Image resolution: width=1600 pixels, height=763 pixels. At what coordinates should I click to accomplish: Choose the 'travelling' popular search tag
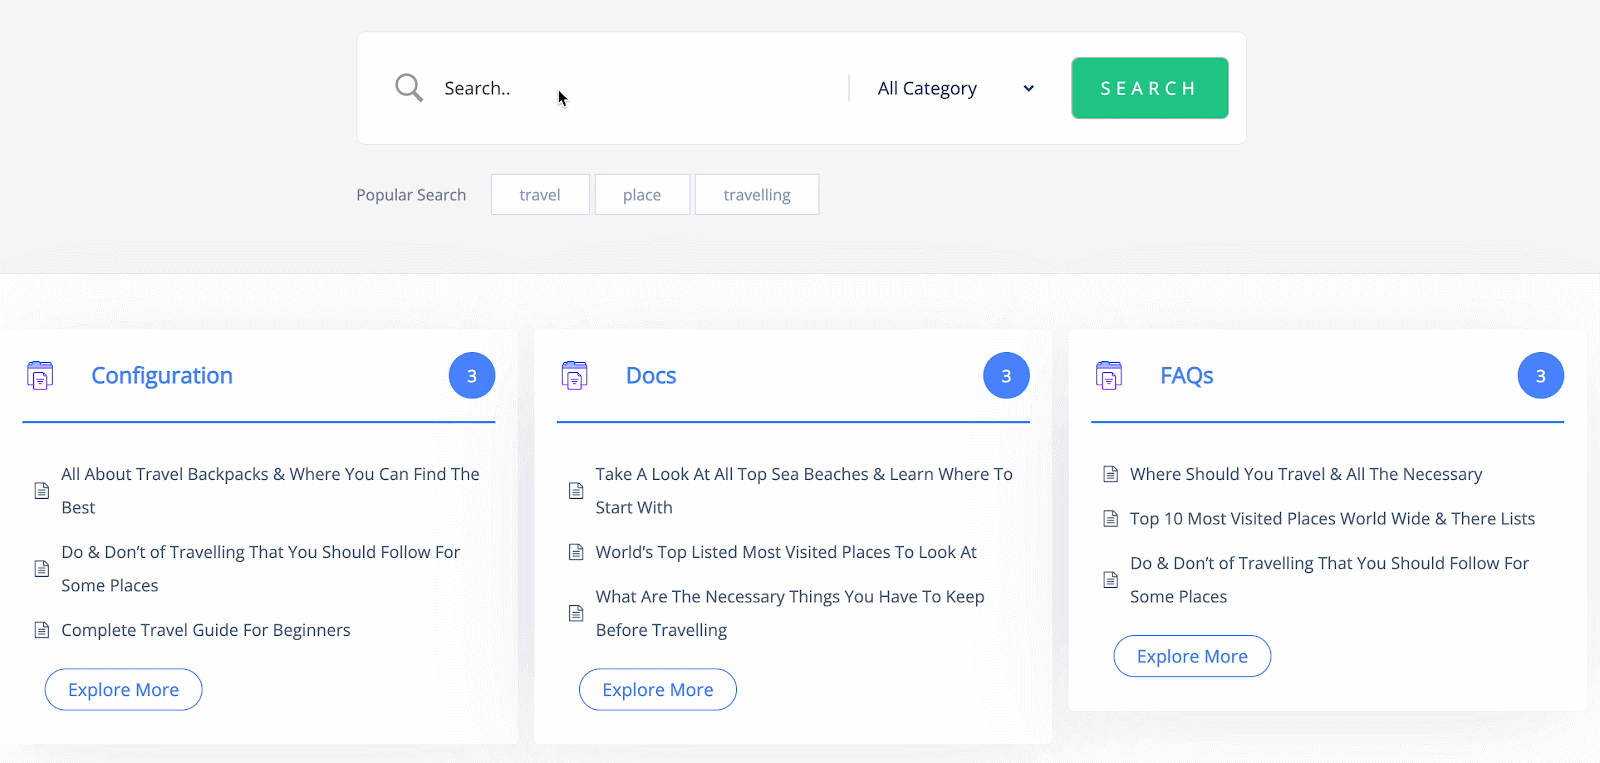pos(757,195)
